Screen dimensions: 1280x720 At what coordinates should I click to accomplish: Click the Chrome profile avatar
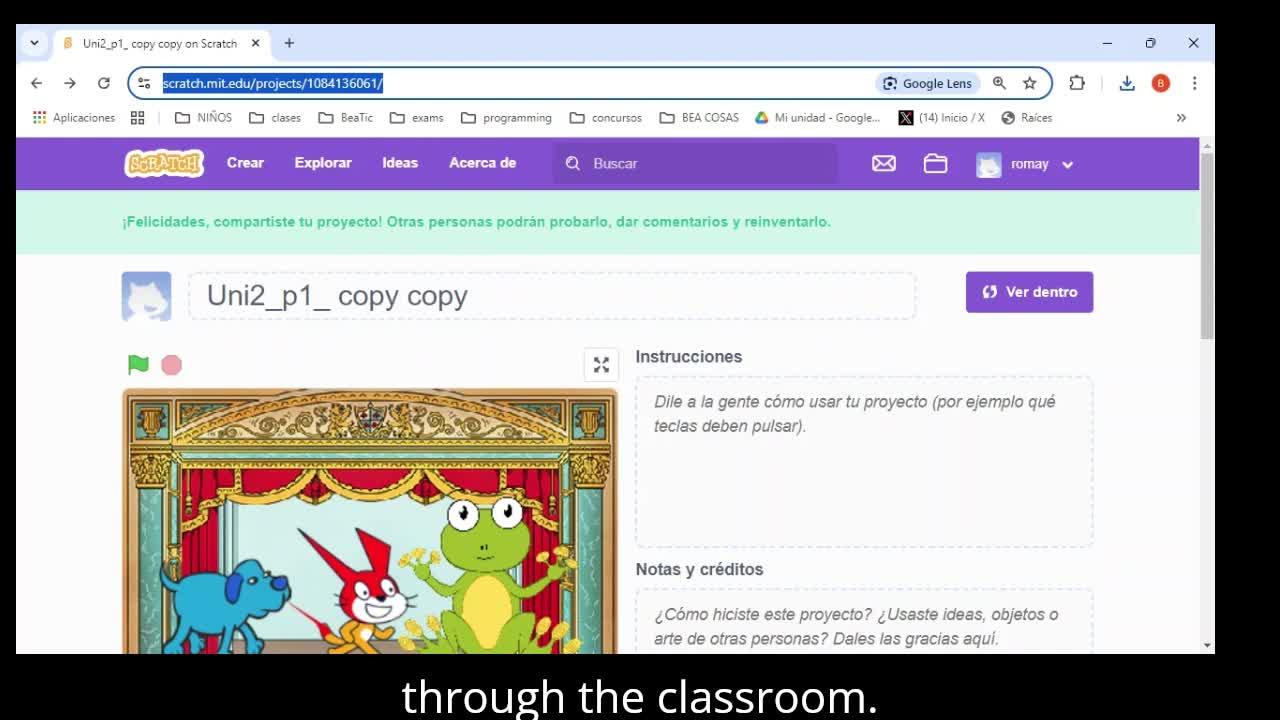coord(1161,83)
